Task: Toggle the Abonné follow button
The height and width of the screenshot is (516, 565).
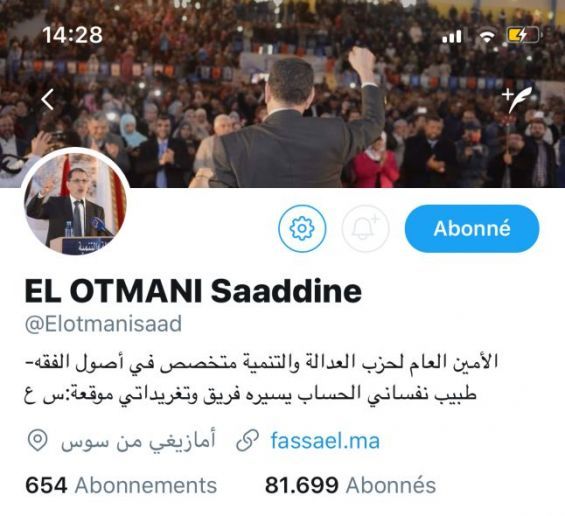Action: click(x=472, y=228)
